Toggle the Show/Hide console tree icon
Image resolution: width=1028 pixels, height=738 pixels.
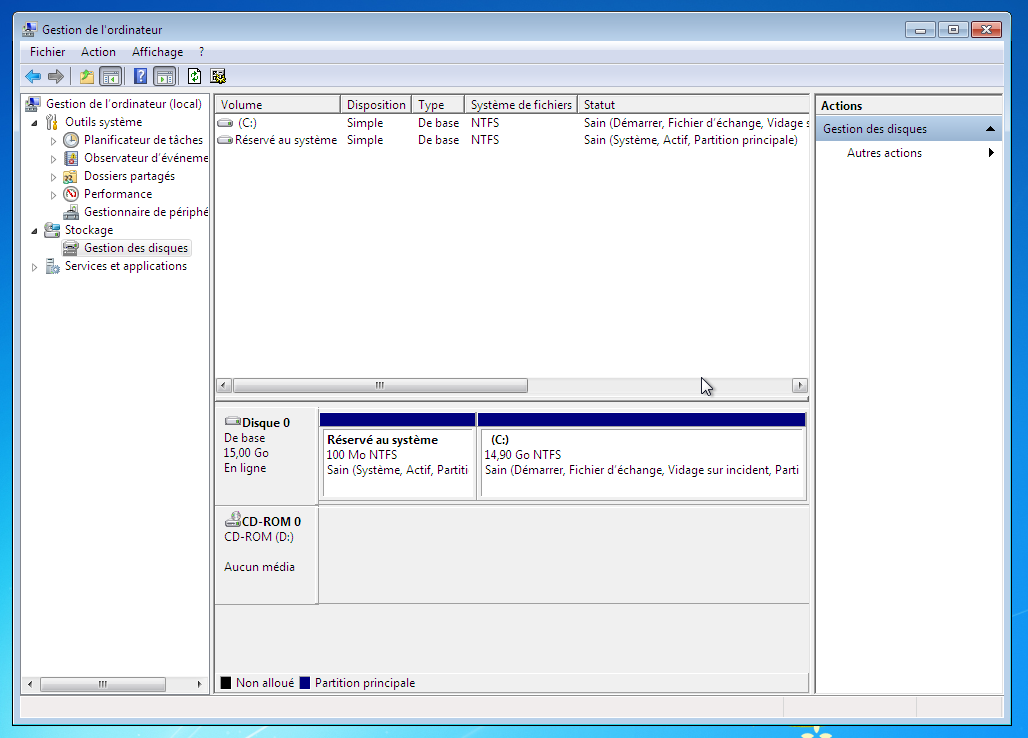coord(111,77)
